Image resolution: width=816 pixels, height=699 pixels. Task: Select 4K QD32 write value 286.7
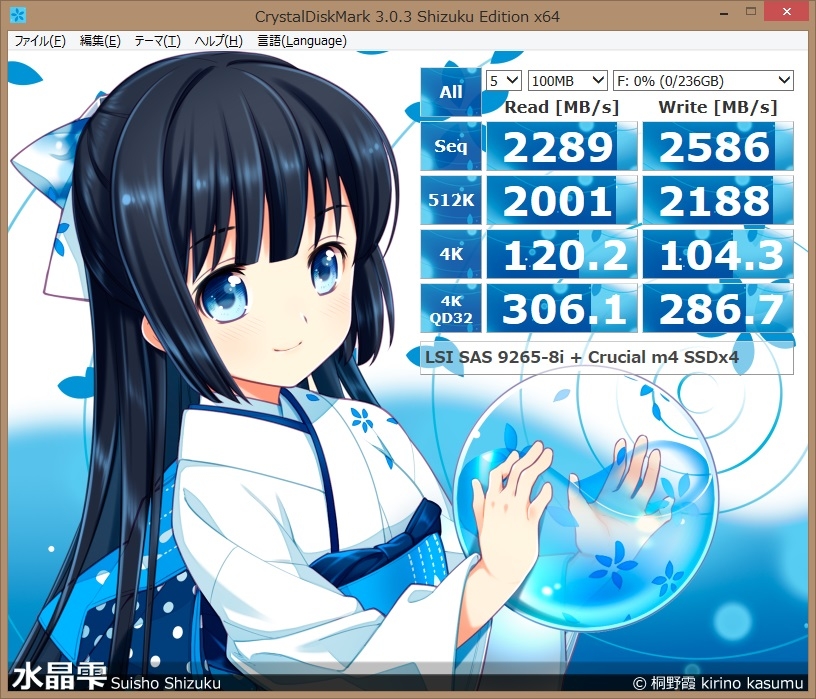[718, 308]
